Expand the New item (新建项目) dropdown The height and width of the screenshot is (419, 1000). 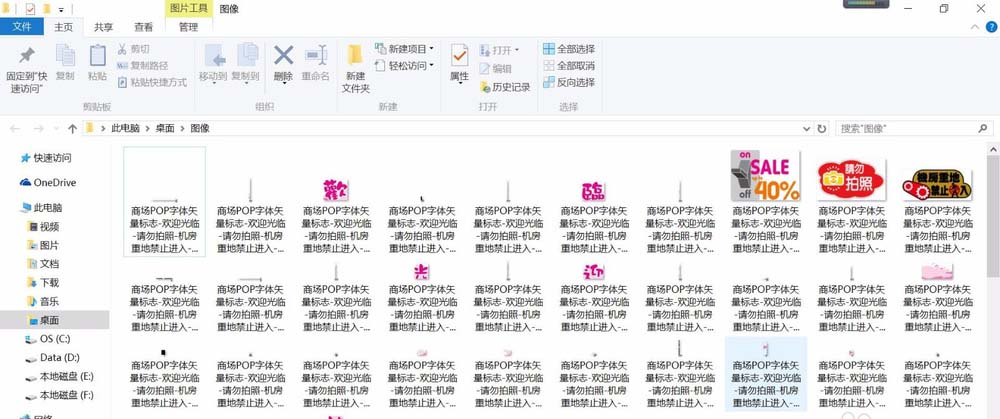[x=432, y=48]
